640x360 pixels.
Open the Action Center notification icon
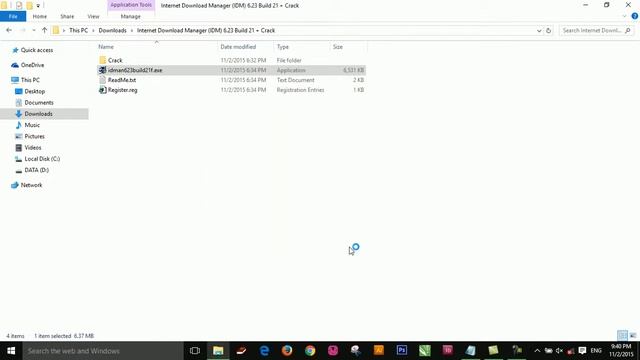(x=582, y=351)
